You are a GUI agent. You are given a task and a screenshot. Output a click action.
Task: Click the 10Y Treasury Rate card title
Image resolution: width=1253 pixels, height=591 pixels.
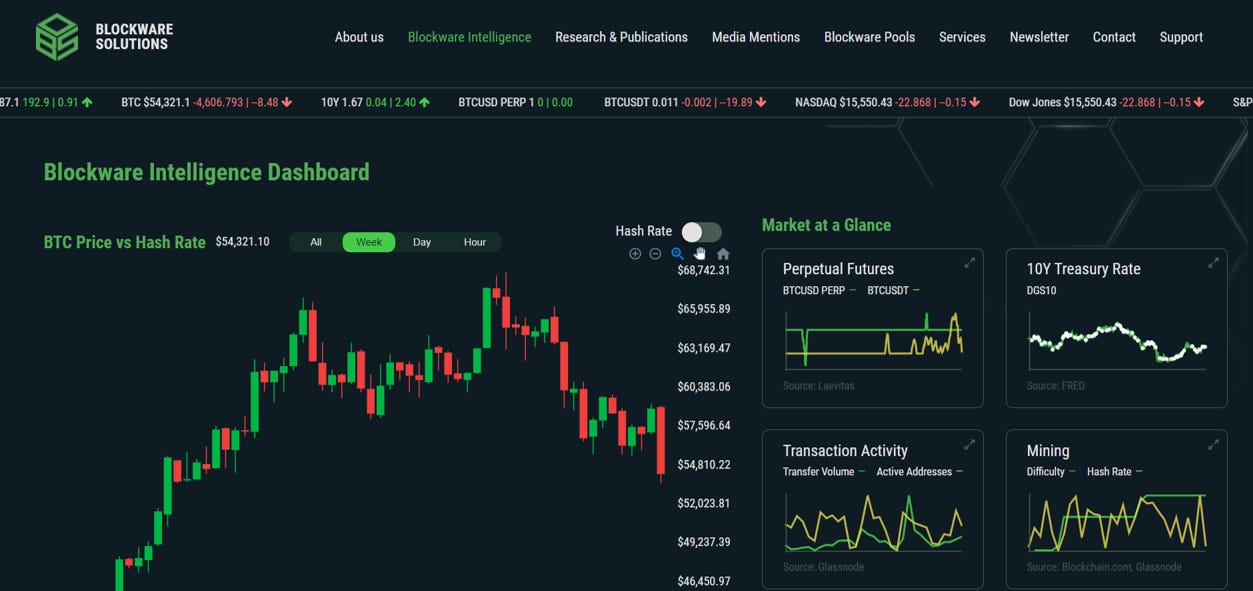click(1083, 269)
